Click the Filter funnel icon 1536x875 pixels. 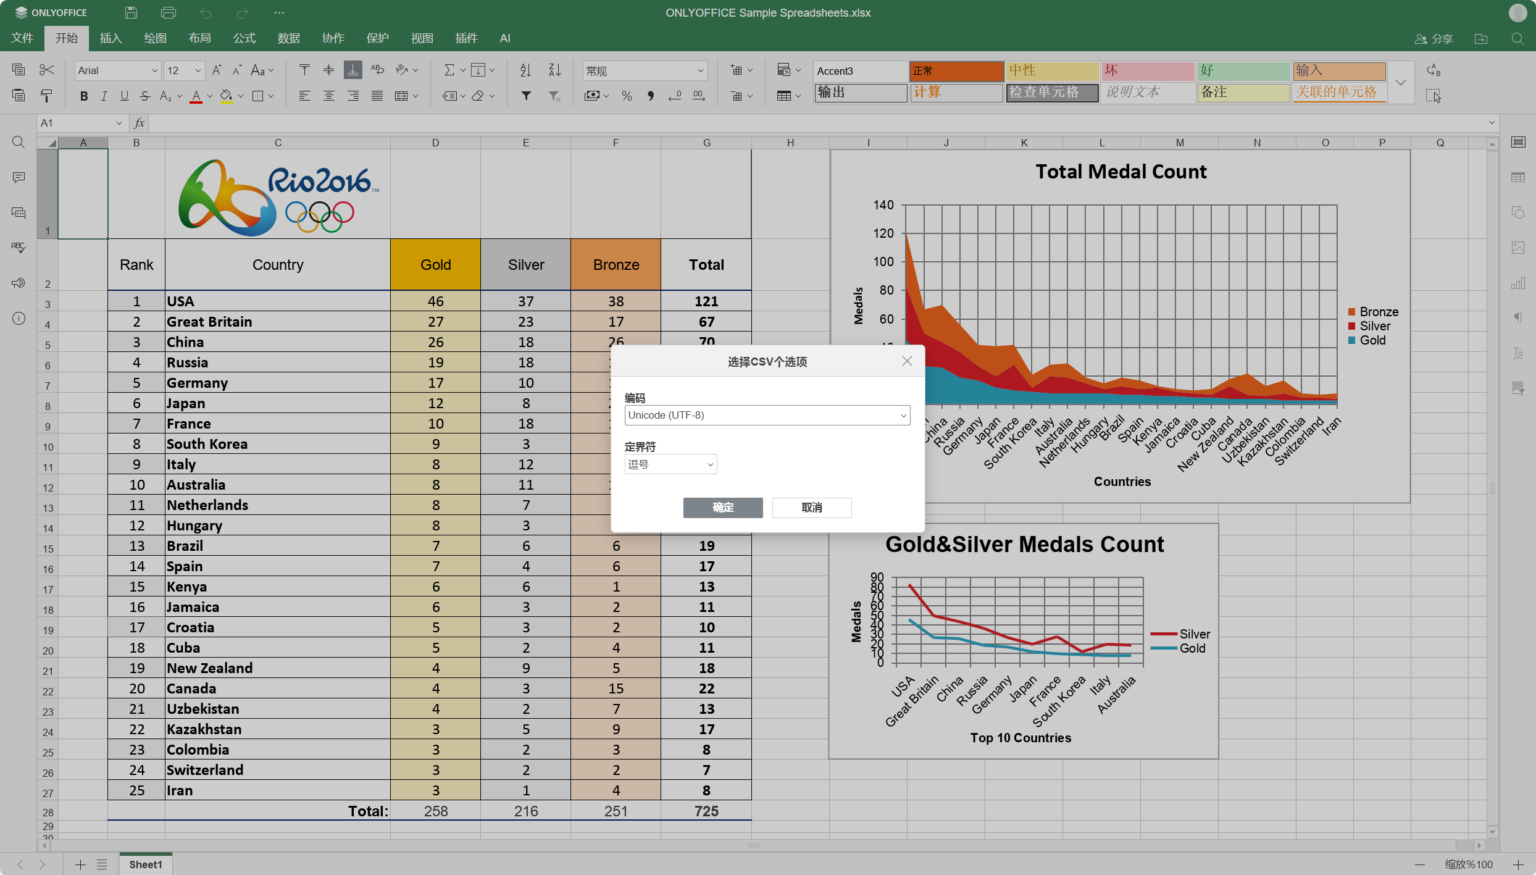click(x=526, y=96)
